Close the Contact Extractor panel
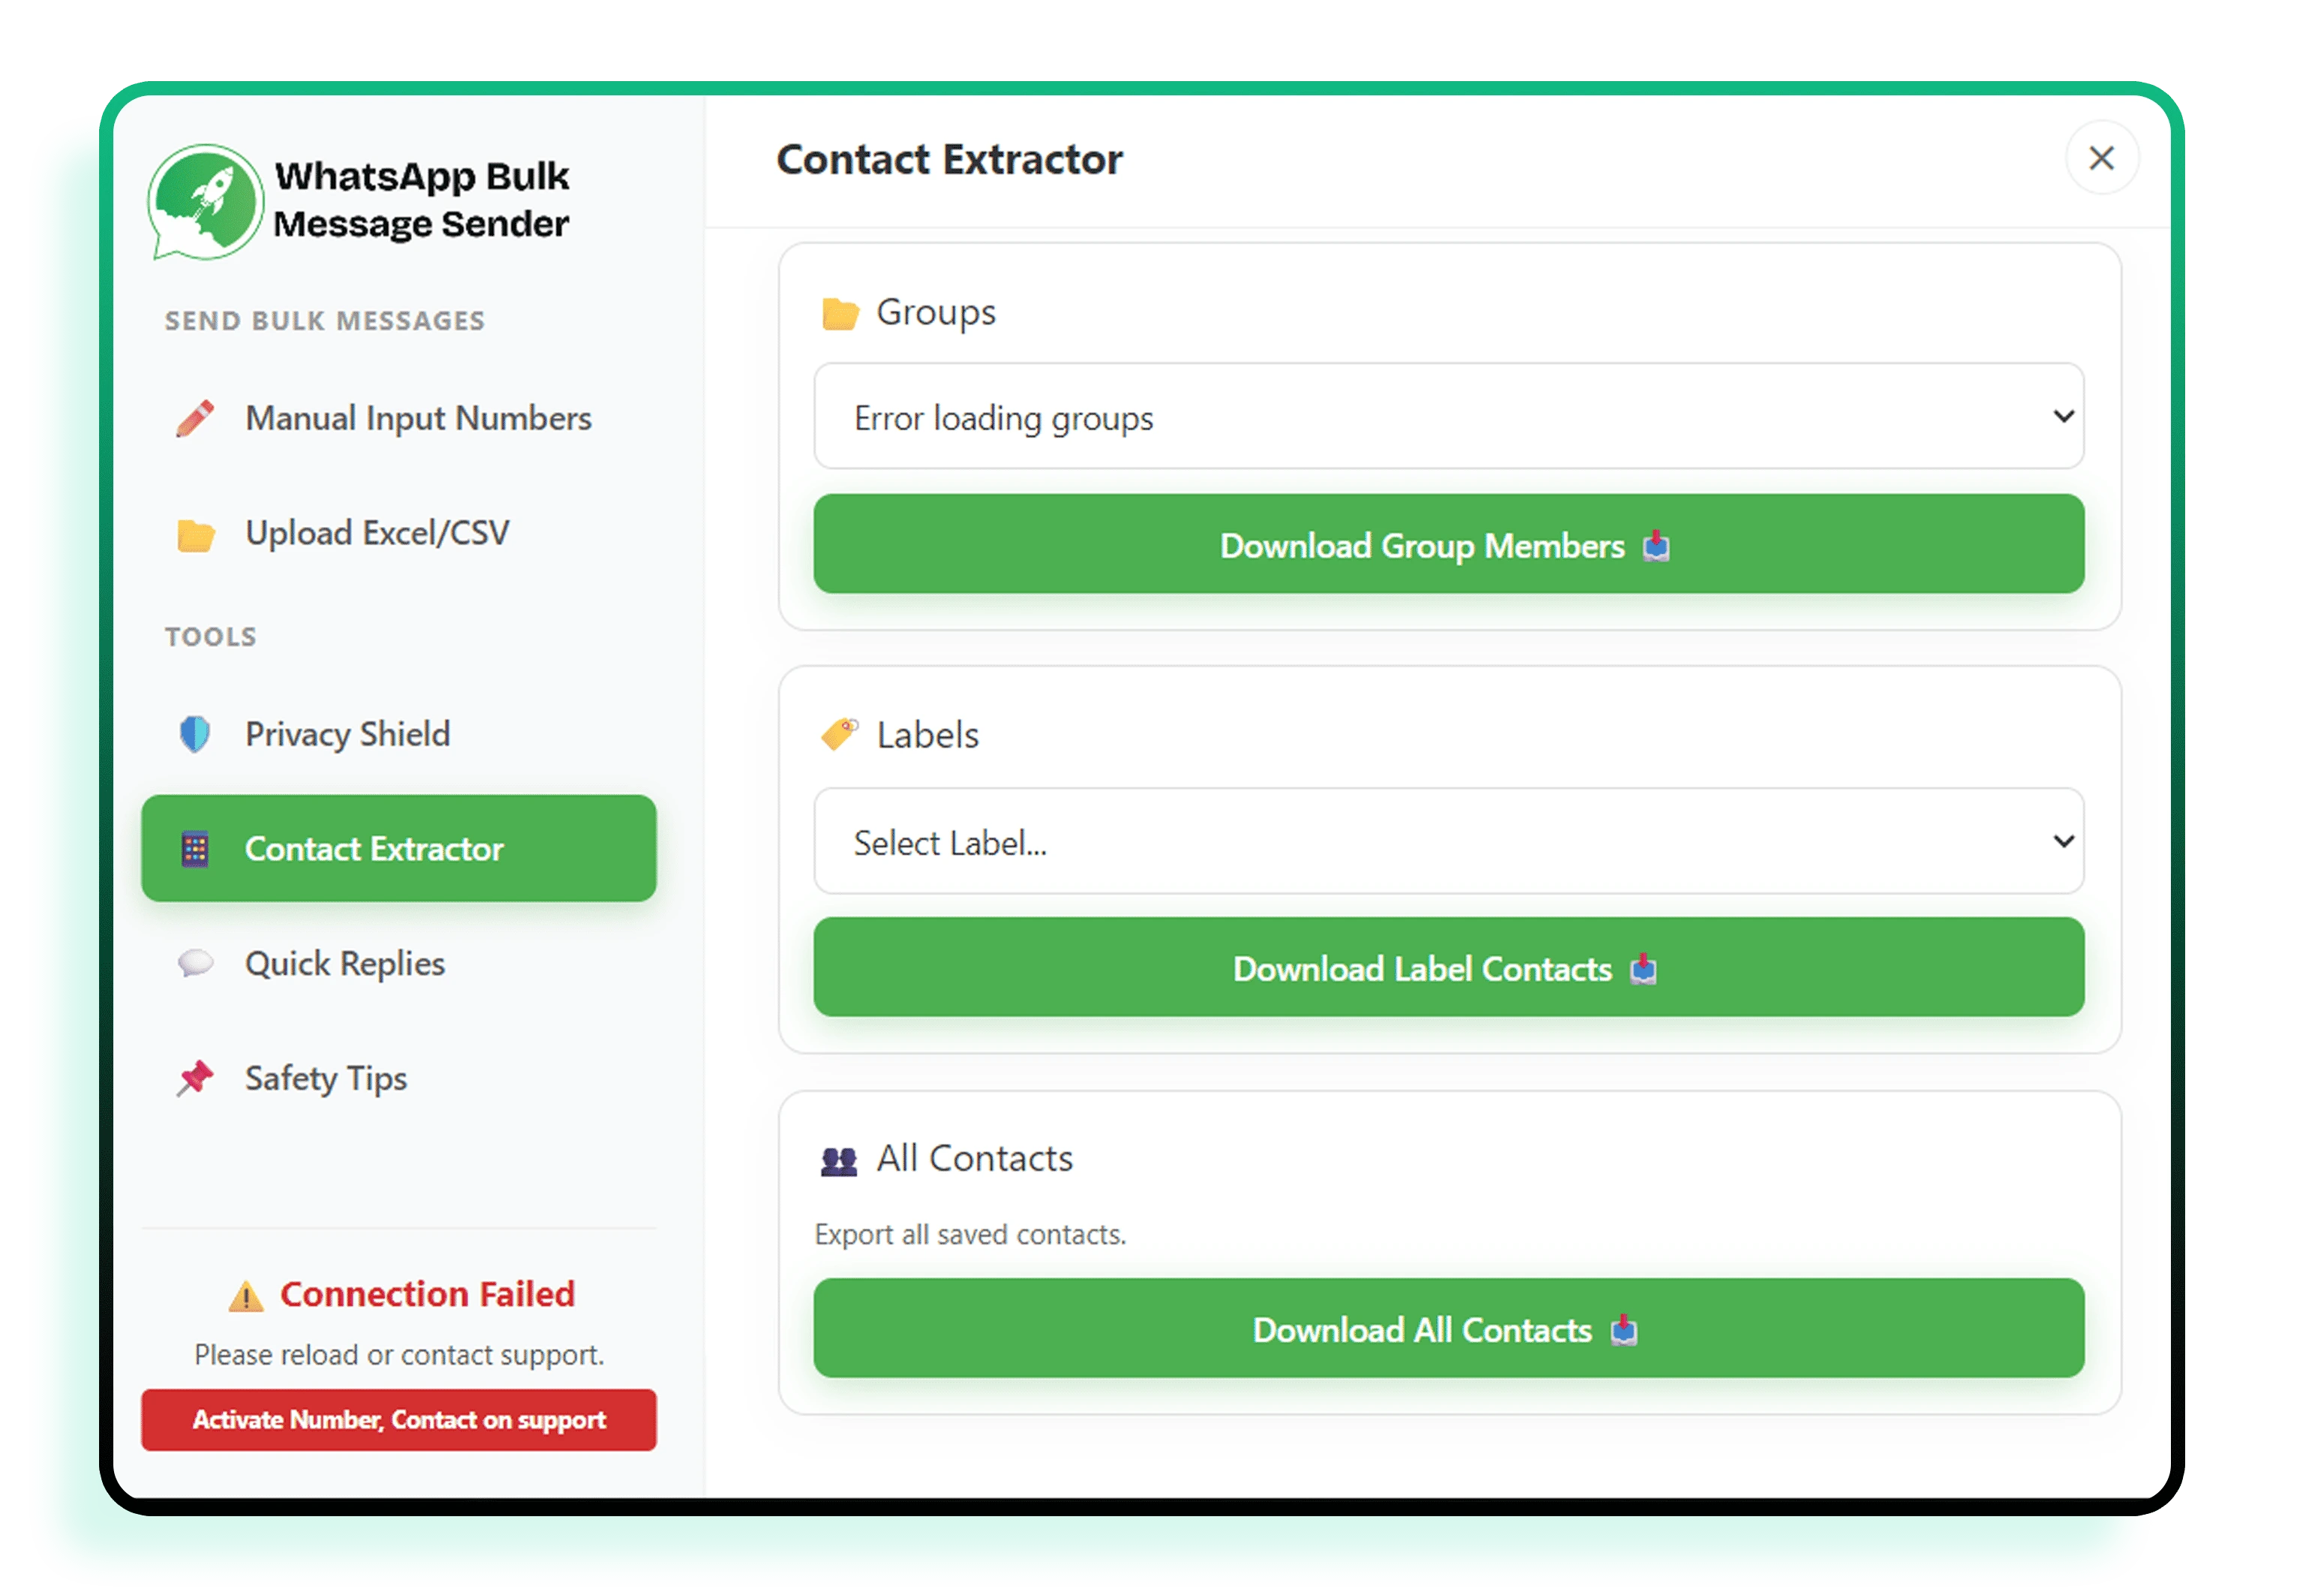Image resolution: width=2324 pixels, height=1595 pixels. pos(2102,158)
